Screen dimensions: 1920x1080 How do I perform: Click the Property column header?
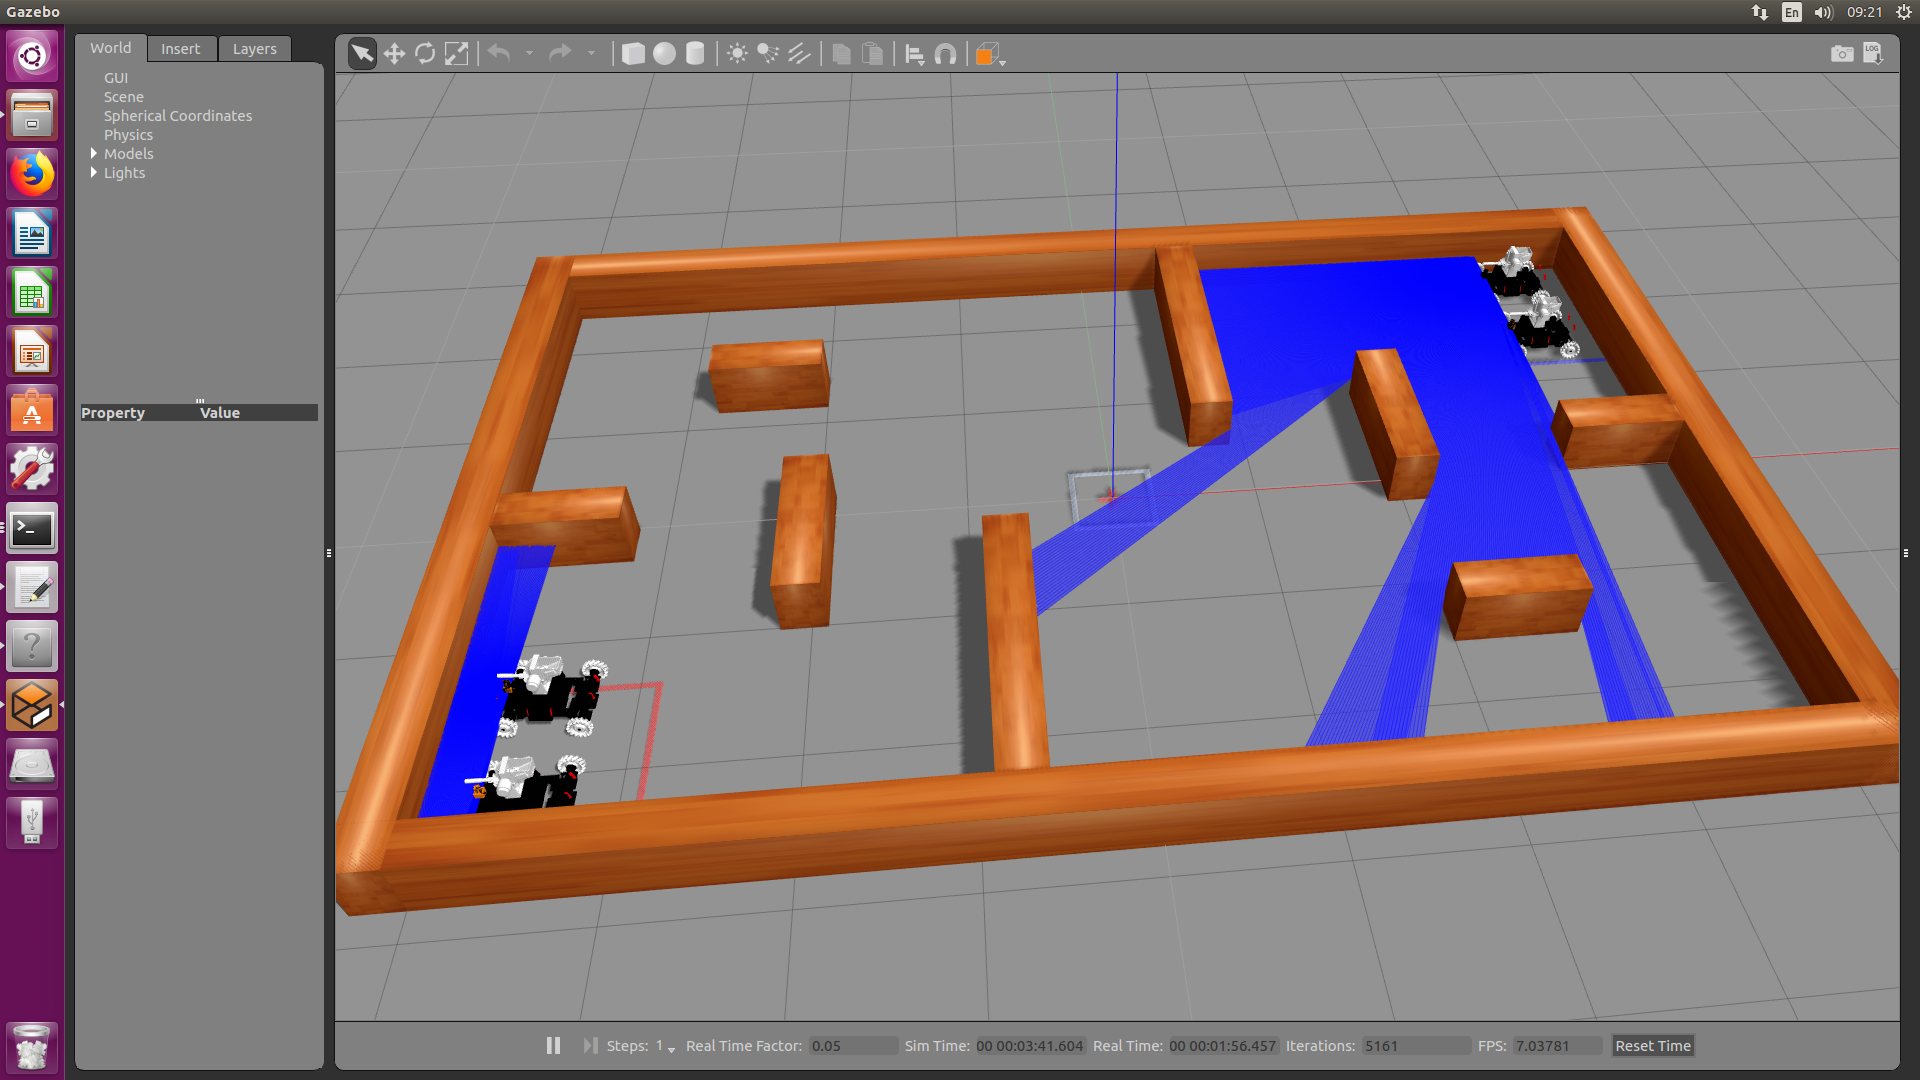point(113,413)
